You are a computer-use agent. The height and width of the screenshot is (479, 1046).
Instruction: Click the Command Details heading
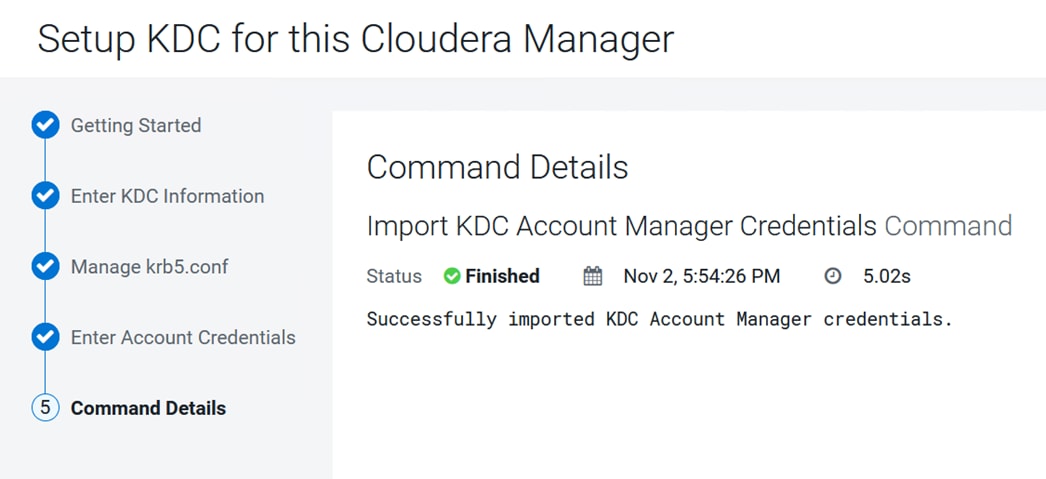[x=498, y=167]
